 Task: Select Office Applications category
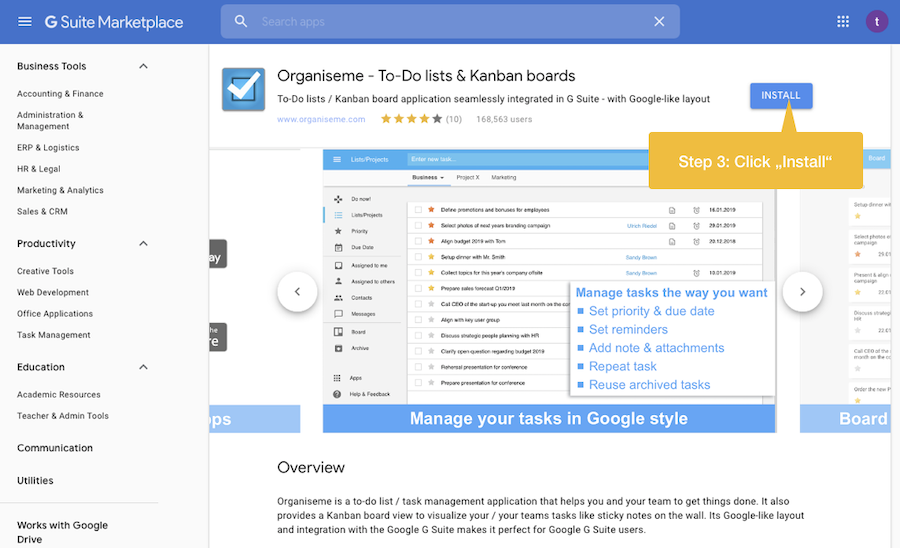click(55, 313)
